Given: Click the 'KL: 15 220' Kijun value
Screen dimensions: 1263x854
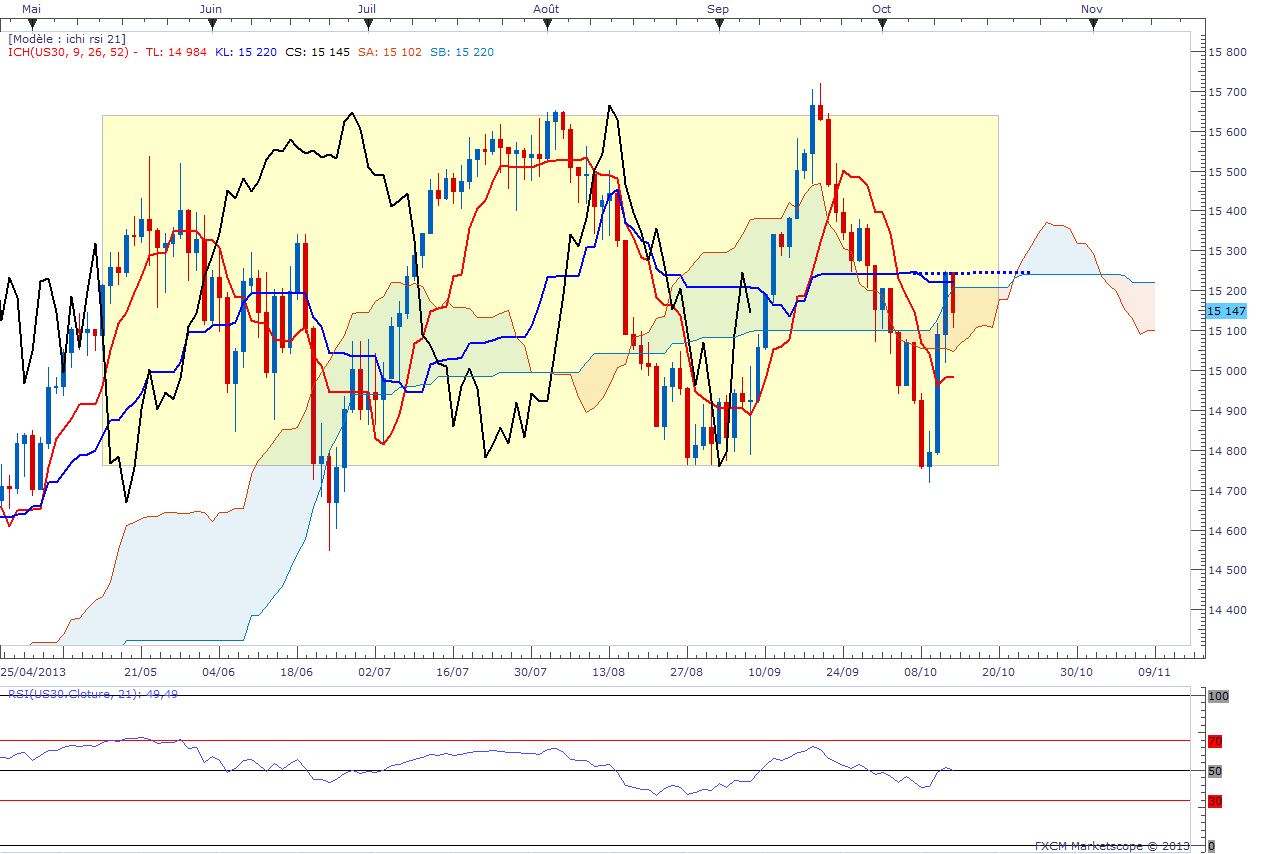Looking at the screenshot, I should pos(246,52).
